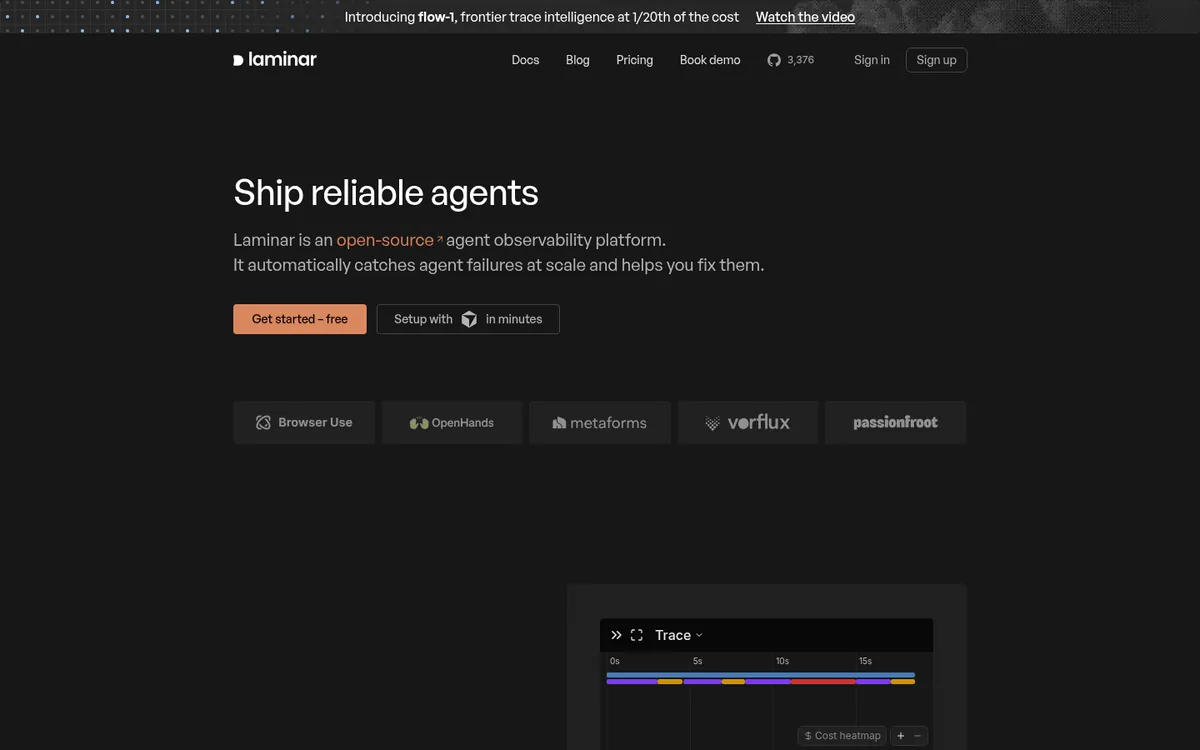
Task: Open the Pricing page
Action: click(635, 60)
